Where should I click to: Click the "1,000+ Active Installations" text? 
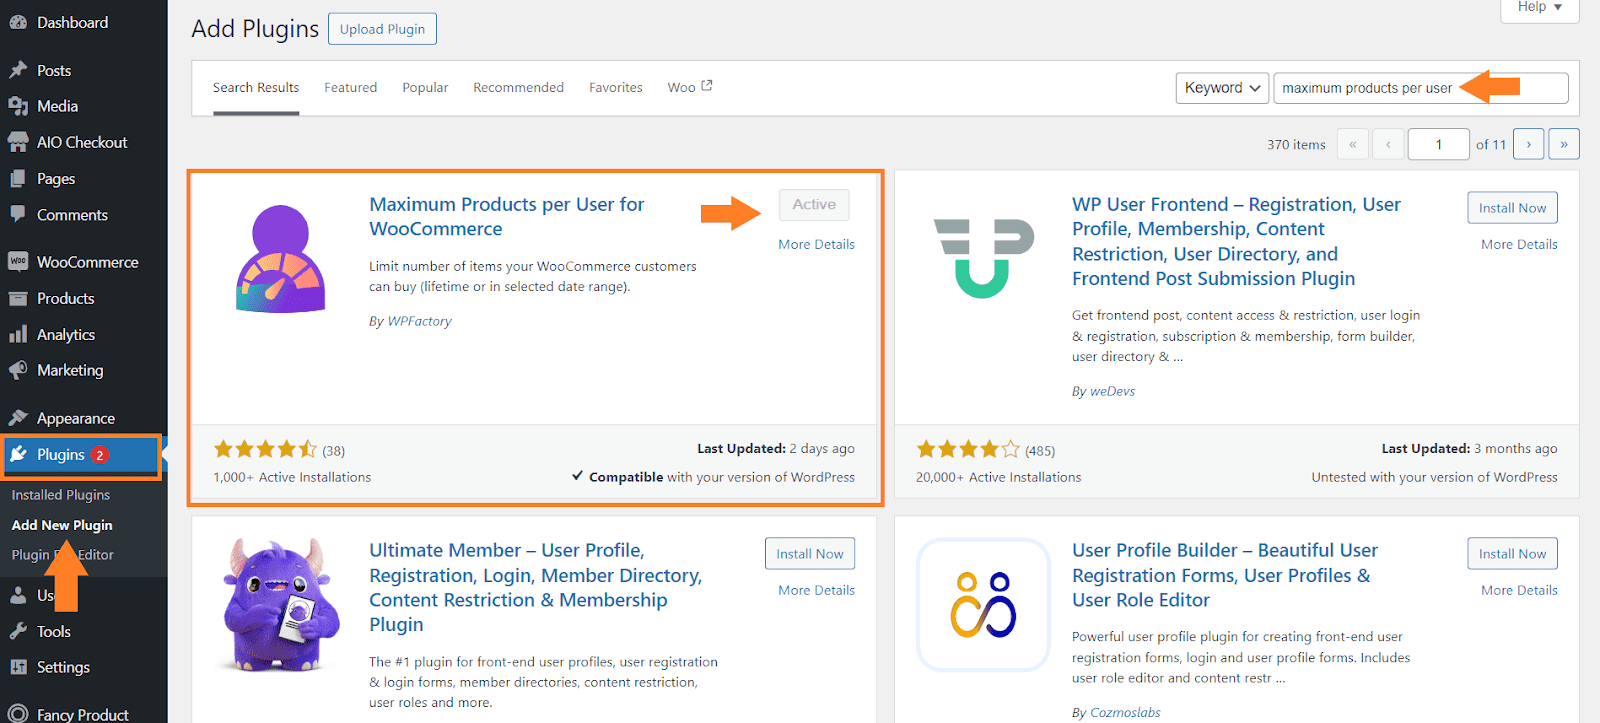click(x=292, y=477)
